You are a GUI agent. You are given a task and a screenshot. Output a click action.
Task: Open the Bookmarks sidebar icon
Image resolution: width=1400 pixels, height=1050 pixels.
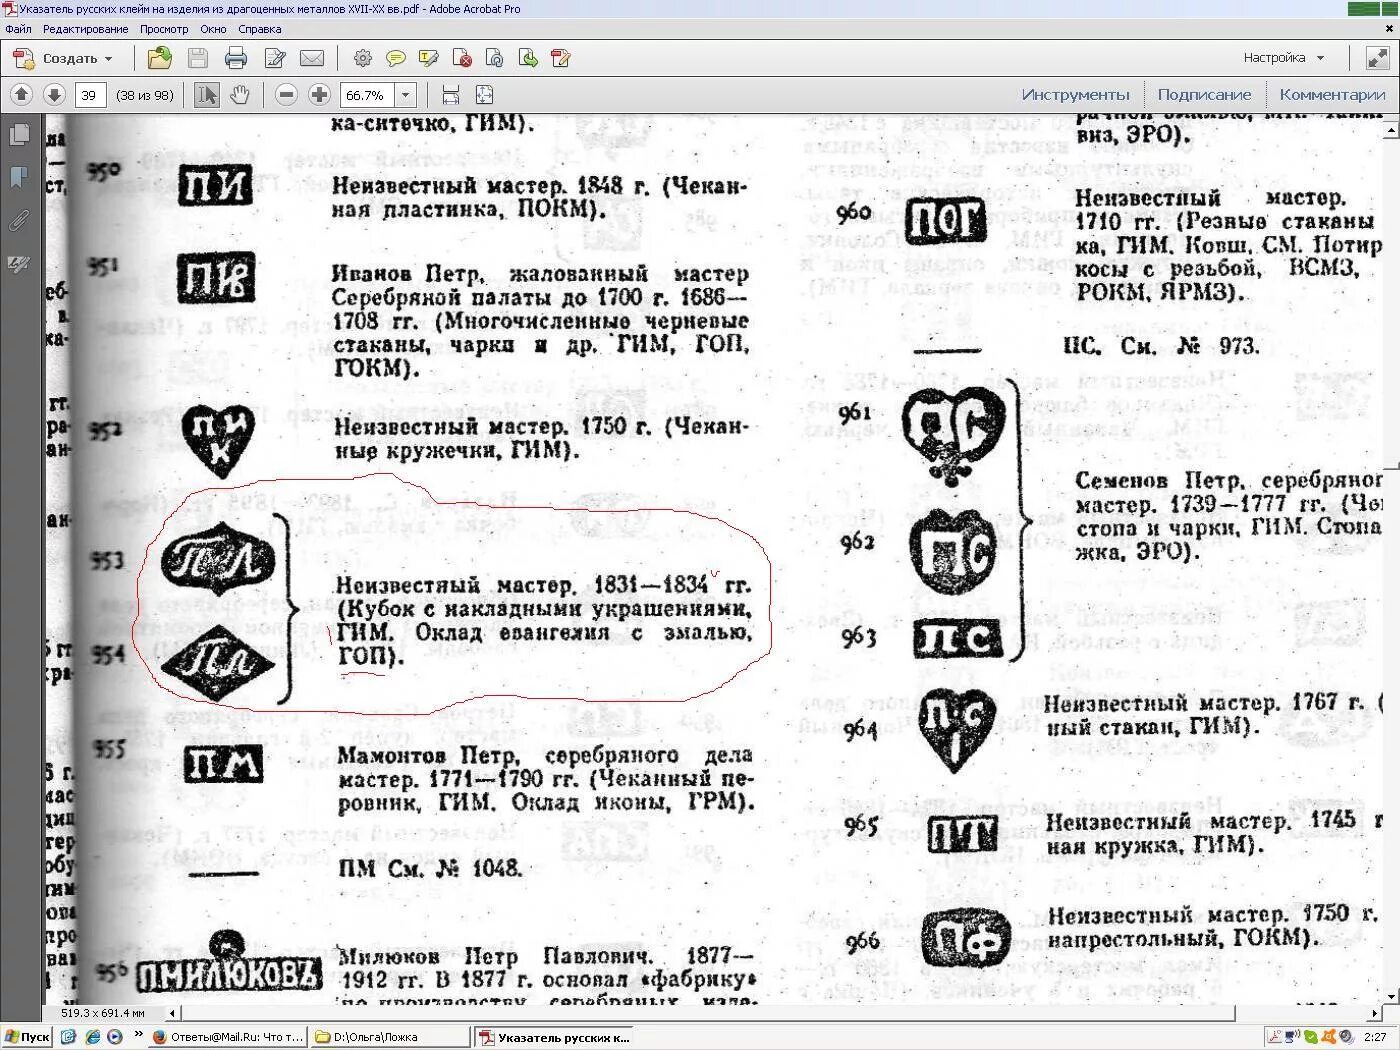click(19, 177)
